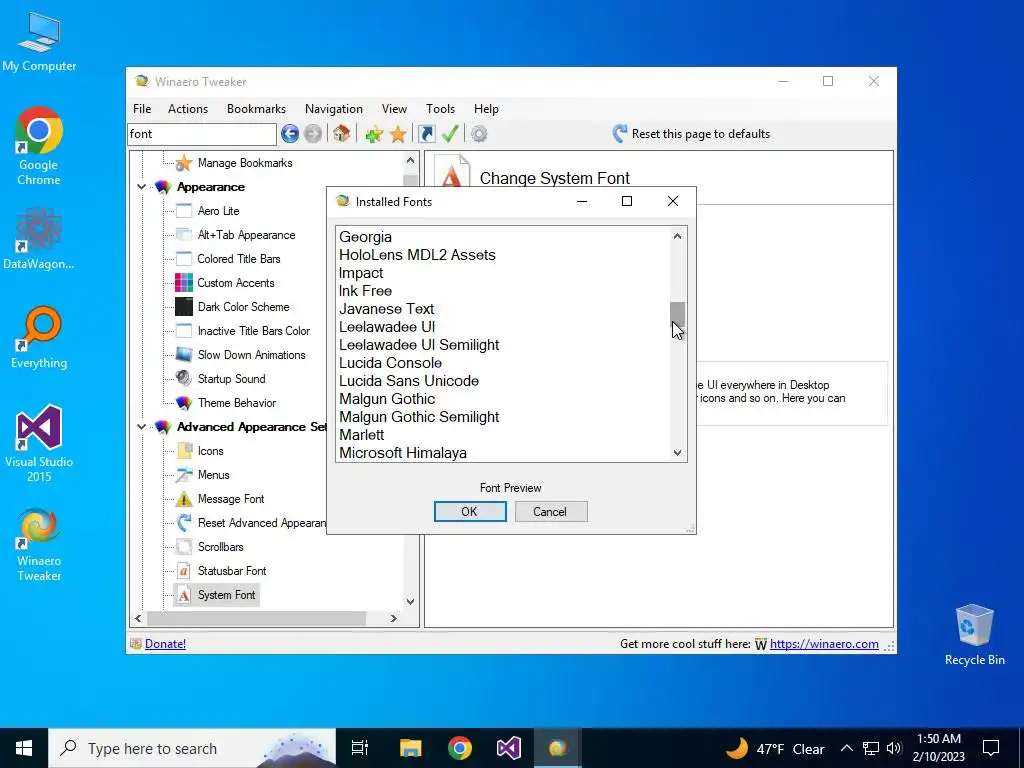Click tree panel scroll right arrow
This screenshot has width=1024, height=768.
click(393, 618)
